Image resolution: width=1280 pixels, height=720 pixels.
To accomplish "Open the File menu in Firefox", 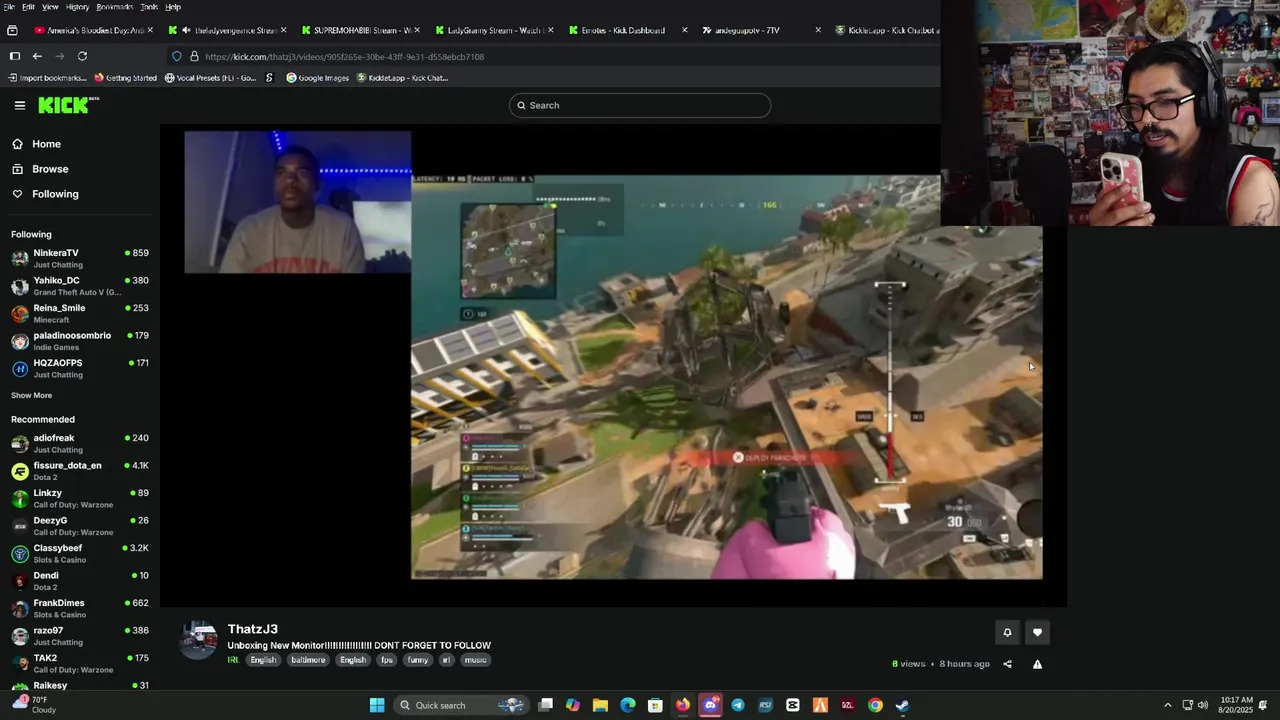I will [x=9, y=7].
